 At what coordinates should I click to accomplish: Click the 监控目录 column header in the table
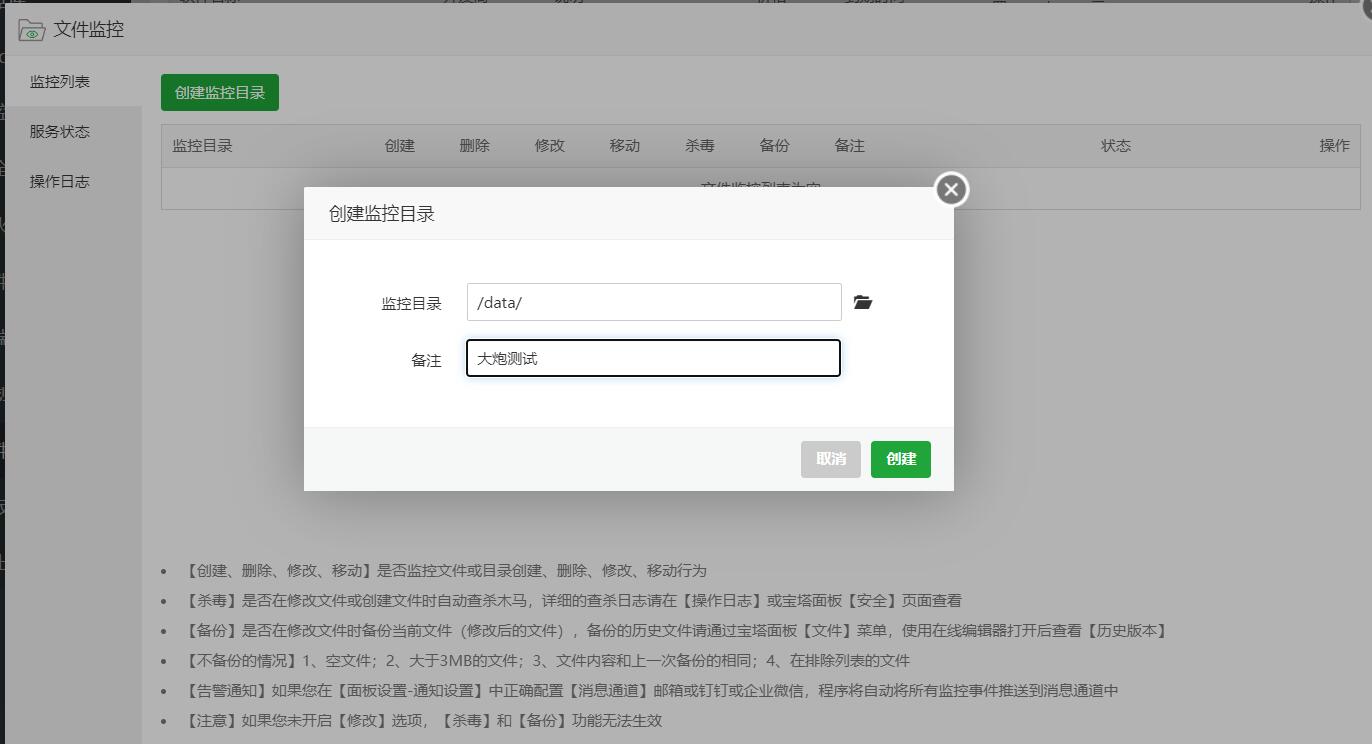click(202, 145)
